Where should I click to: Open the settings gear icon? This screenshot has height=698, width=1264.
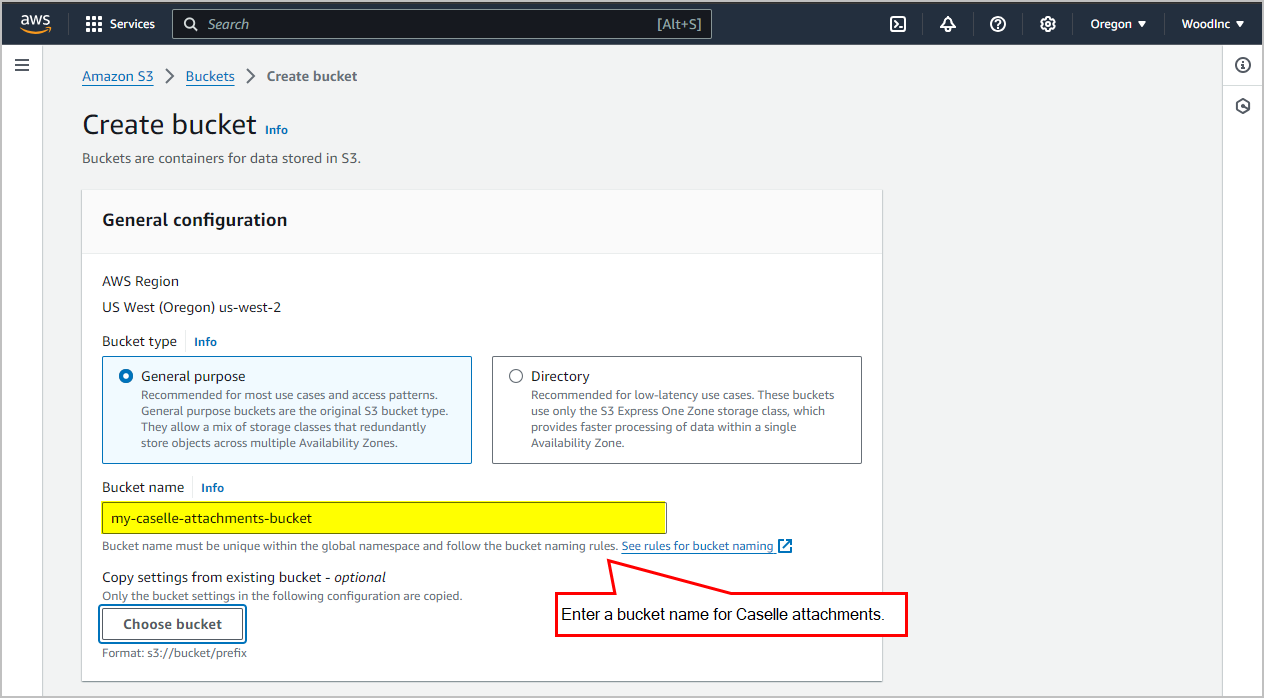point(1048,24)
